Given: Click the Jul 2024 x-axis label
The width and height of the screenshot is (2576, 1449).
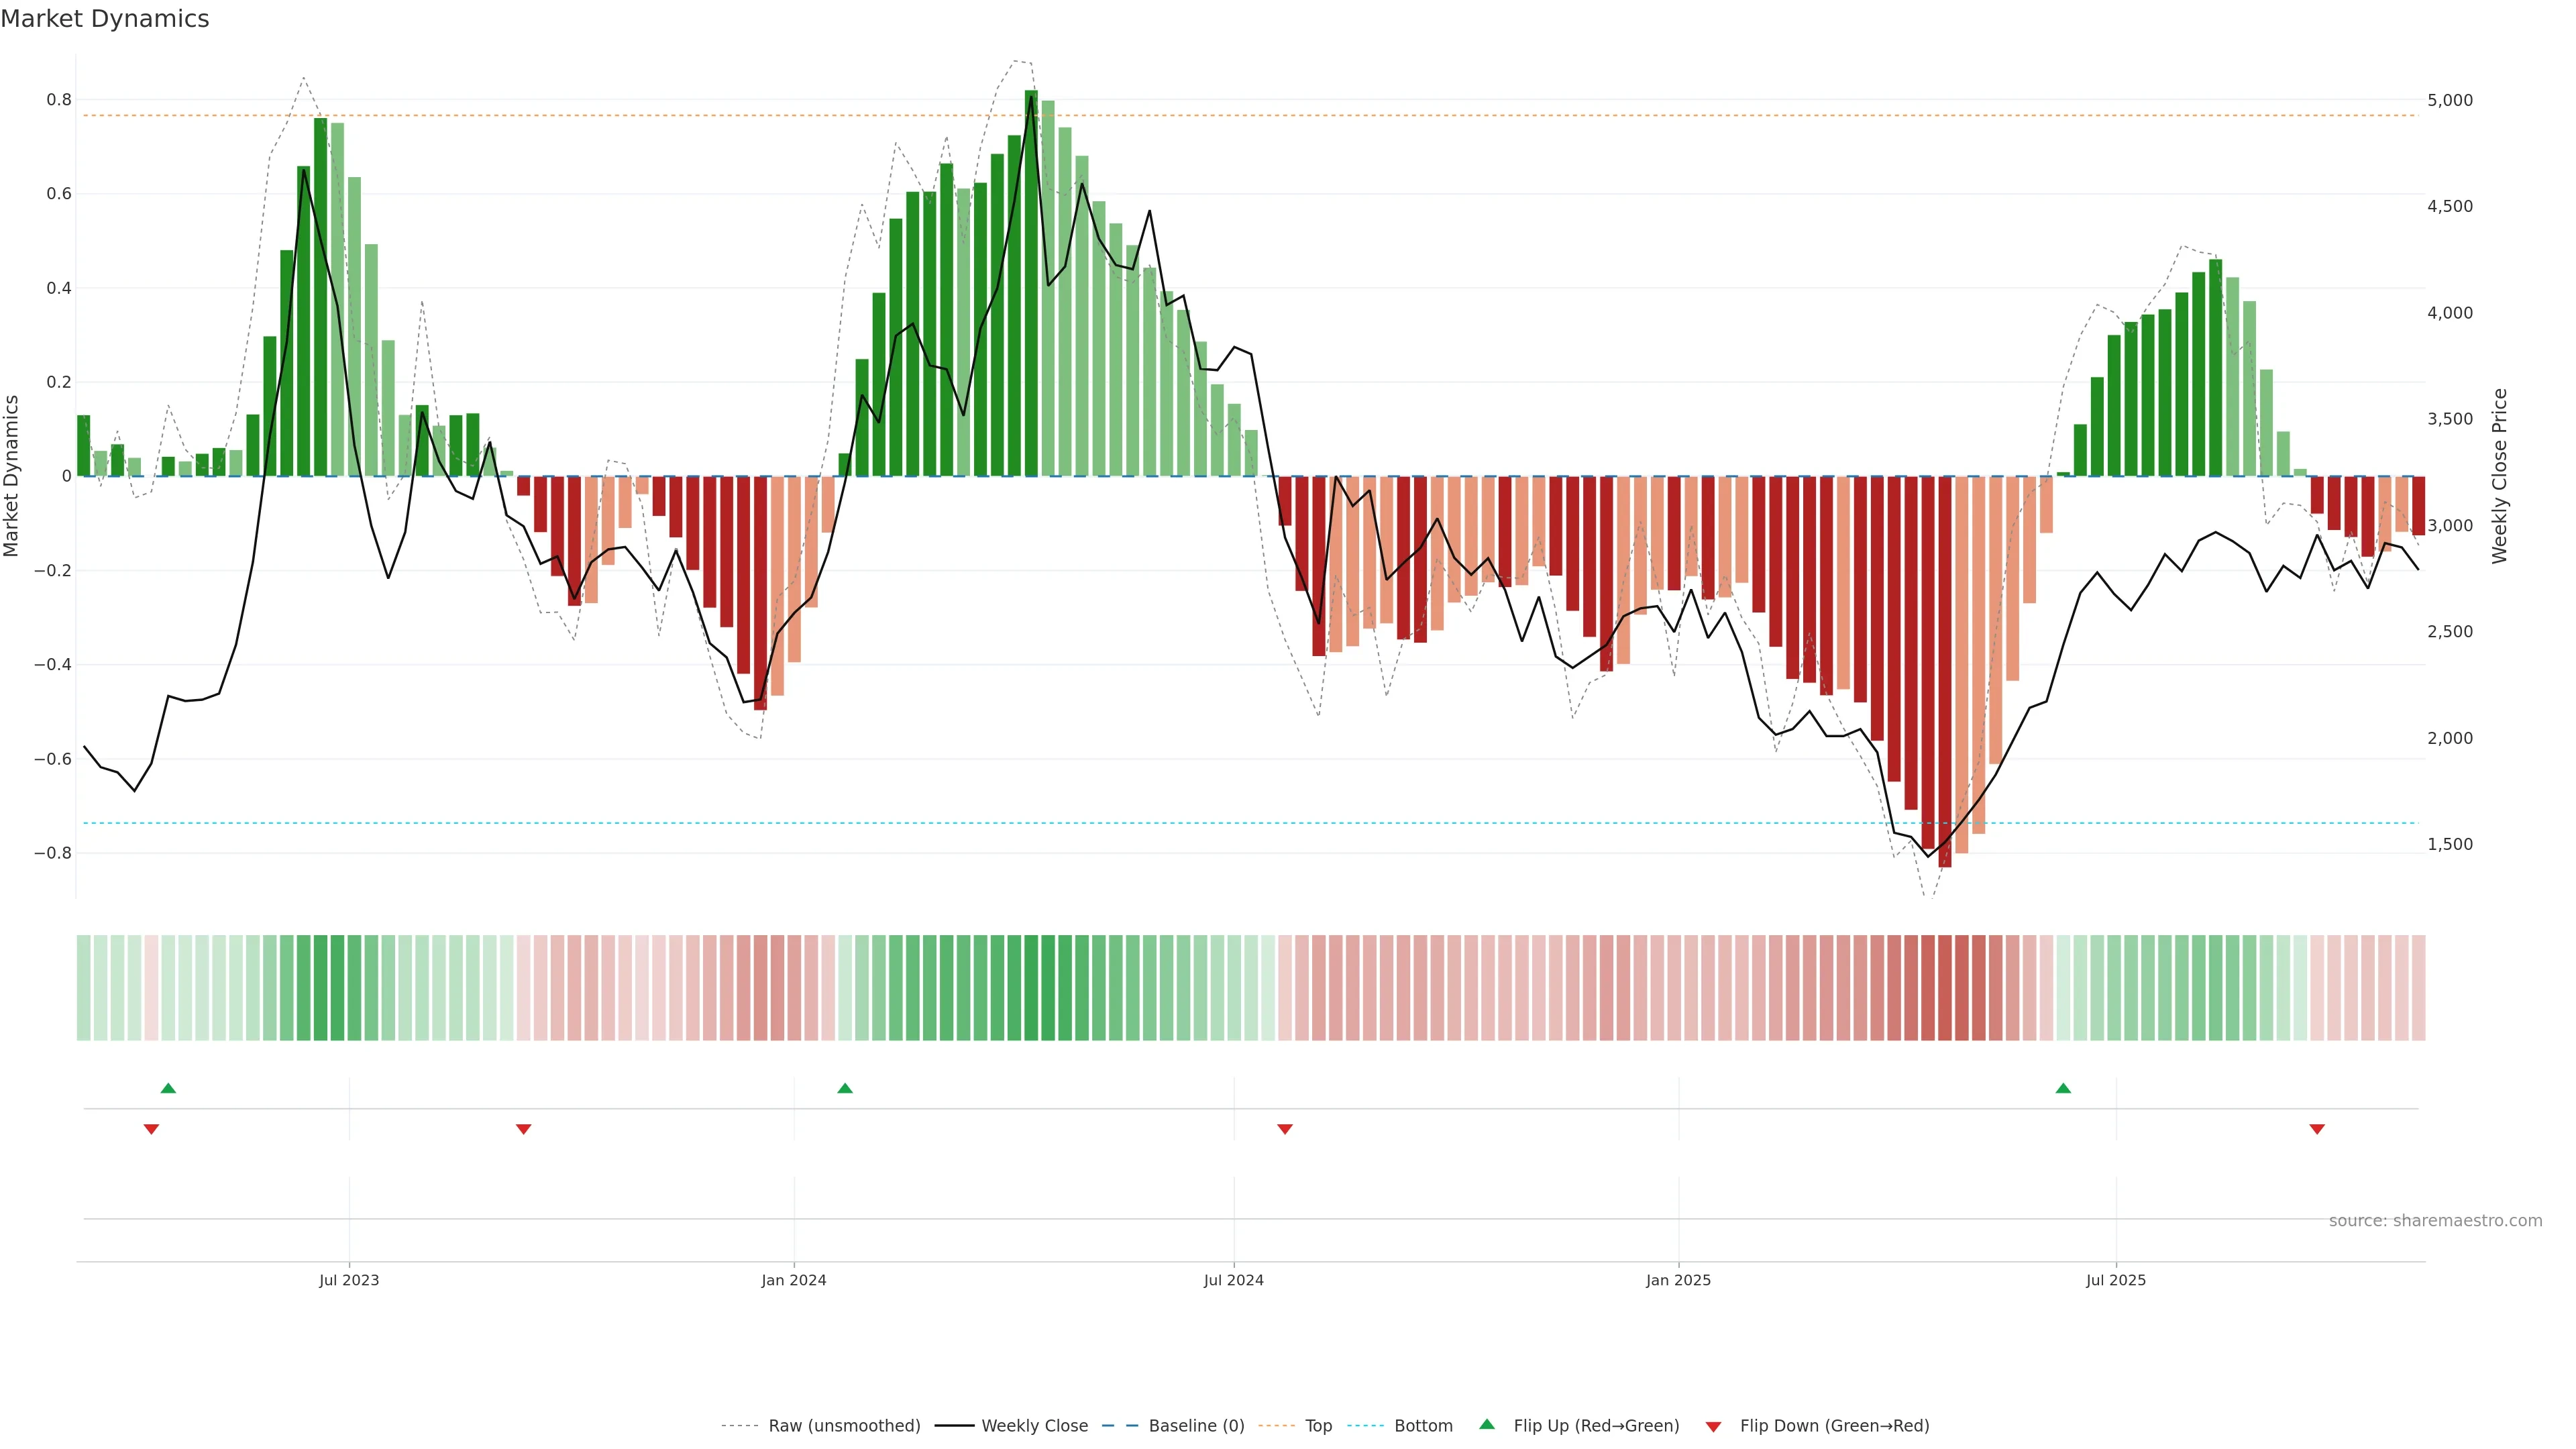Looking at the screenshot, I should coord(1233,1281).
